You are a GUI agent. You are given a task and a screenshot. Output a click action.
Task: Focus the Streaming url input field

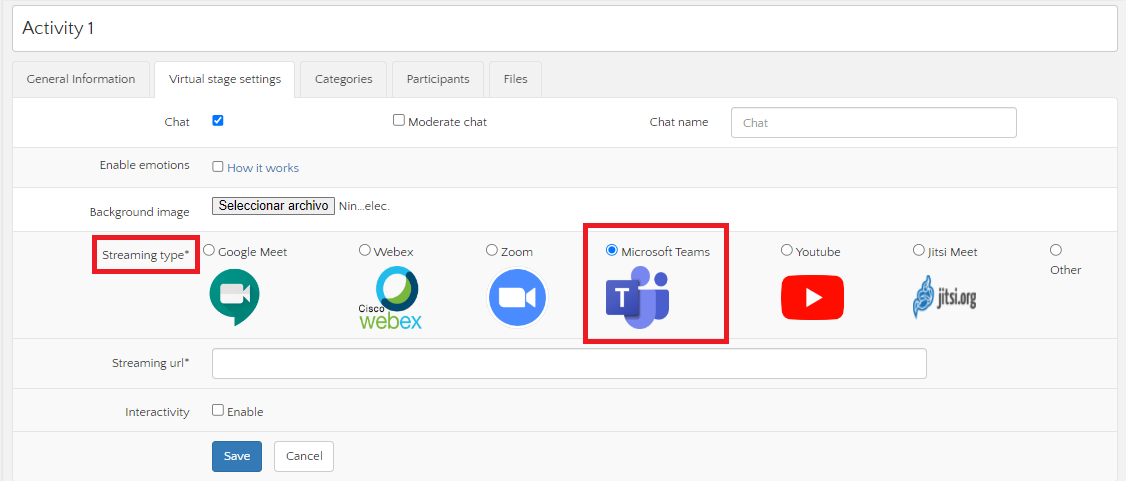(x=569, y=363)
